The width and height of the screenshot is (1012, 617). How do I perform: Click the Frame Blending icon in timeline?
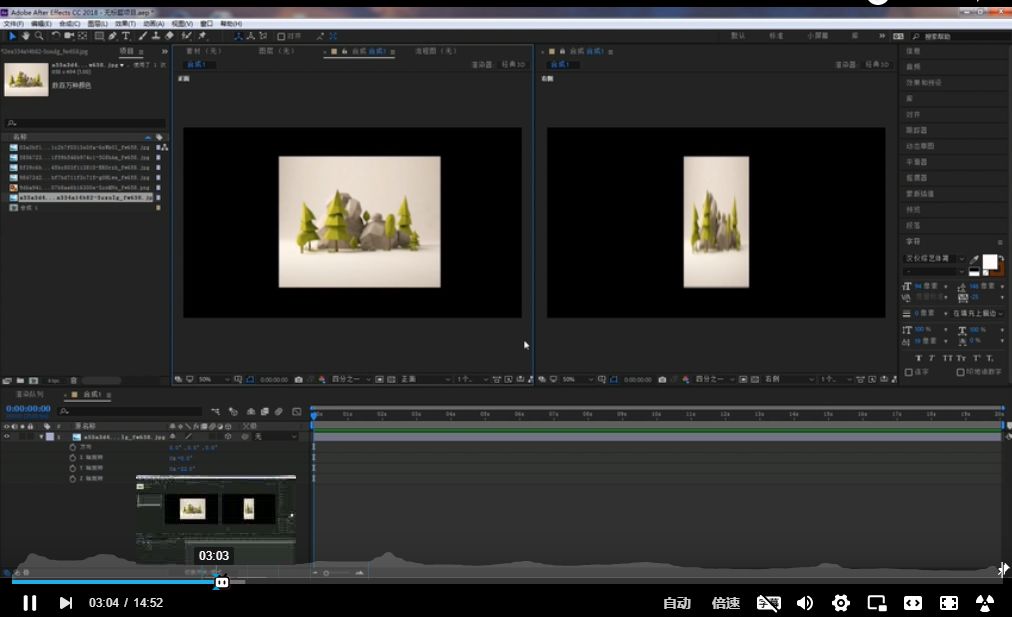click(x=265, y=411)
